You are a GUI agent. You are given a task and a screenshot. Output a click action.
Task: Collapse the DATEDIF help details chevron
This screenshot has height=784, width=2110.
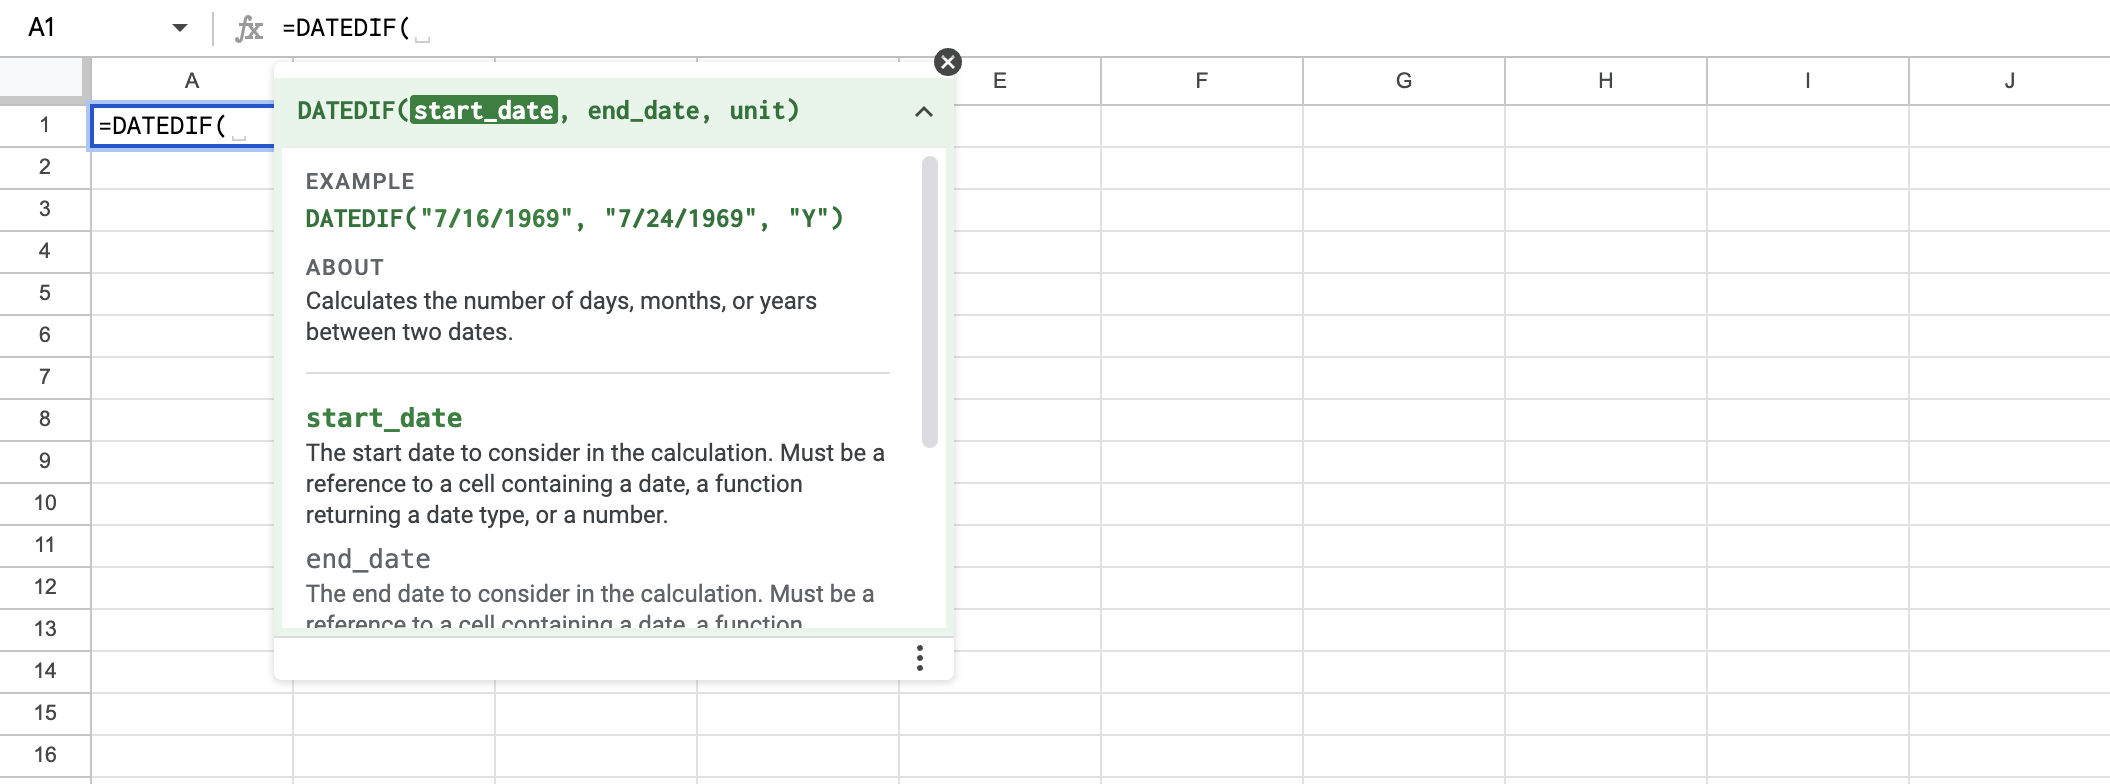point(924,111)
